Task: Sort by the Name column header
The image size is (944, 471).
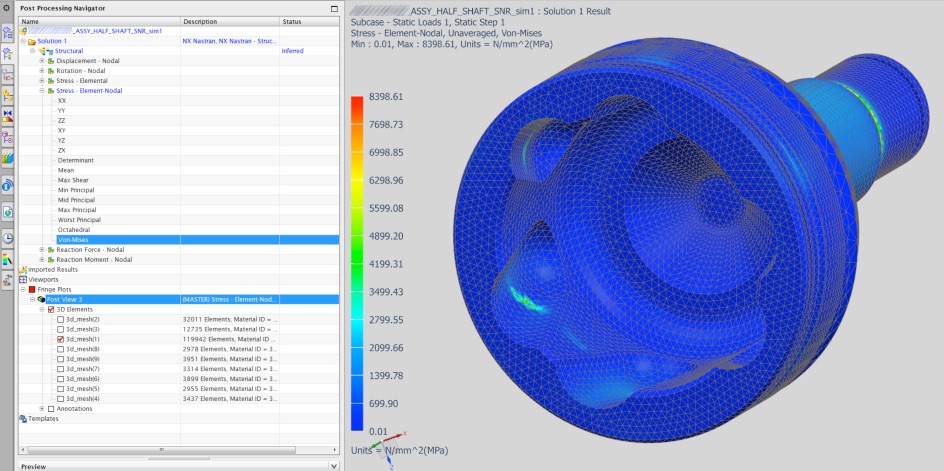Action: pyautogui.click(x=99, y=22)
